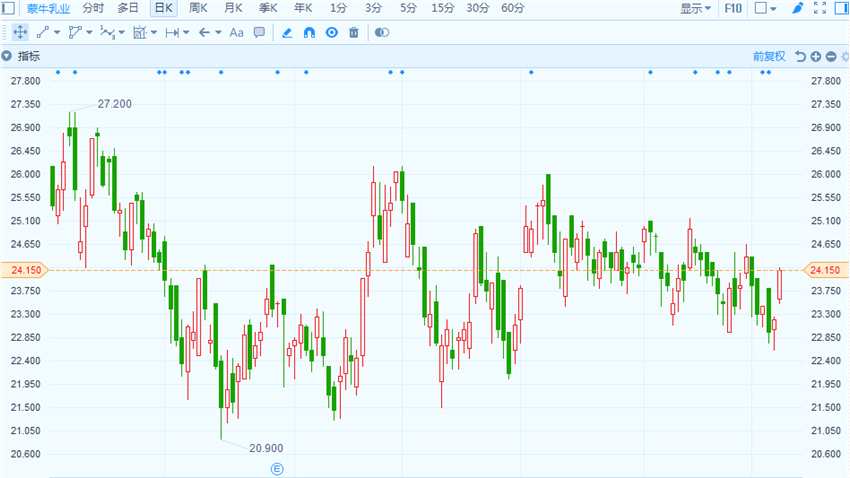Click the 20.900 low price annotation
This screenshot has width=850, height=478.
pyautogui.click(x=266, y=448)
